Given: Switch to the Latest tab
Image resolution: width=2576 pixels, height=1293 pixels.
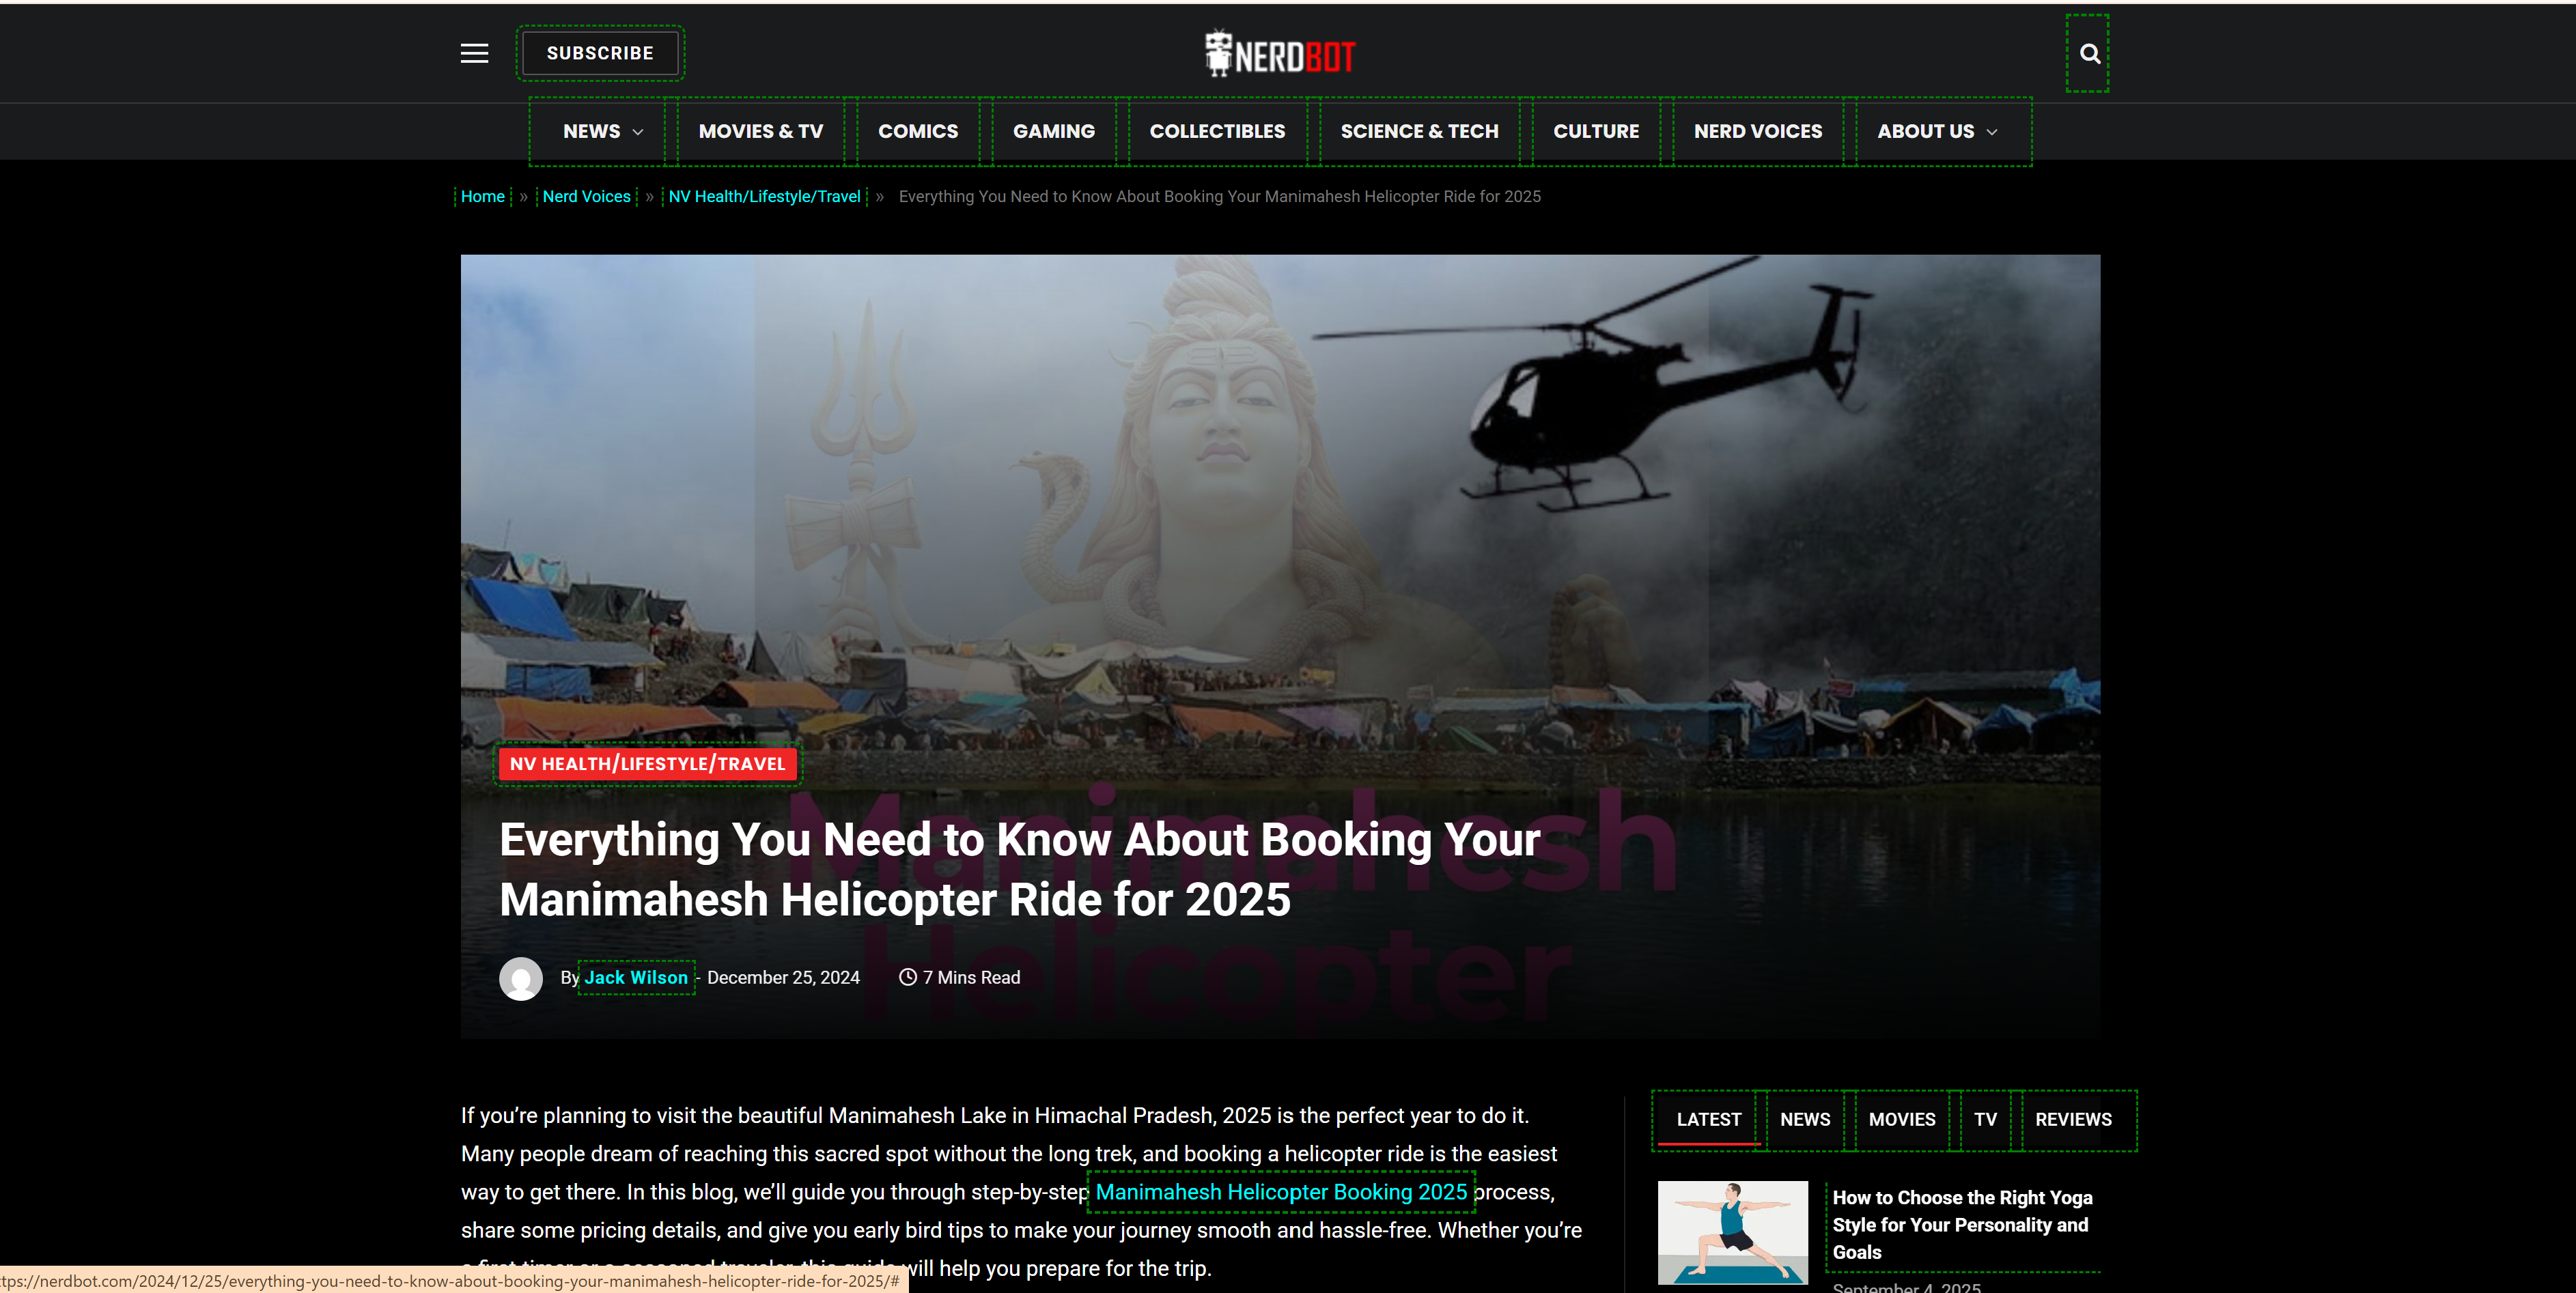Looking at the screenshot, I should tap(1708, 1119).
